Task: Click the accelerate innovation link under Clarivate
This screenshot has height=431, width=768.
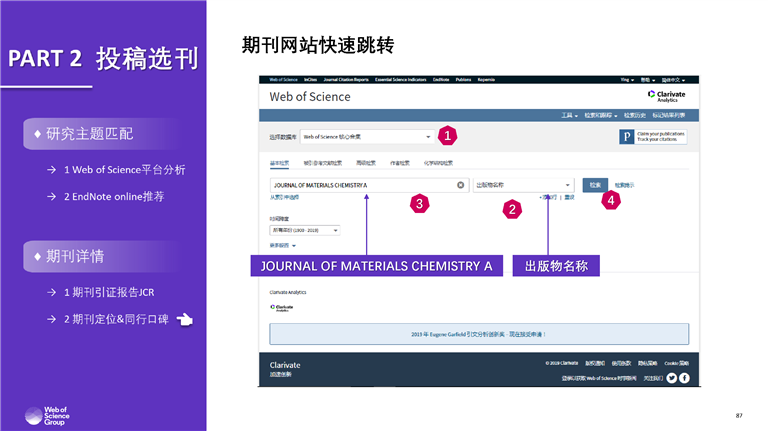Action: [281, 374]
